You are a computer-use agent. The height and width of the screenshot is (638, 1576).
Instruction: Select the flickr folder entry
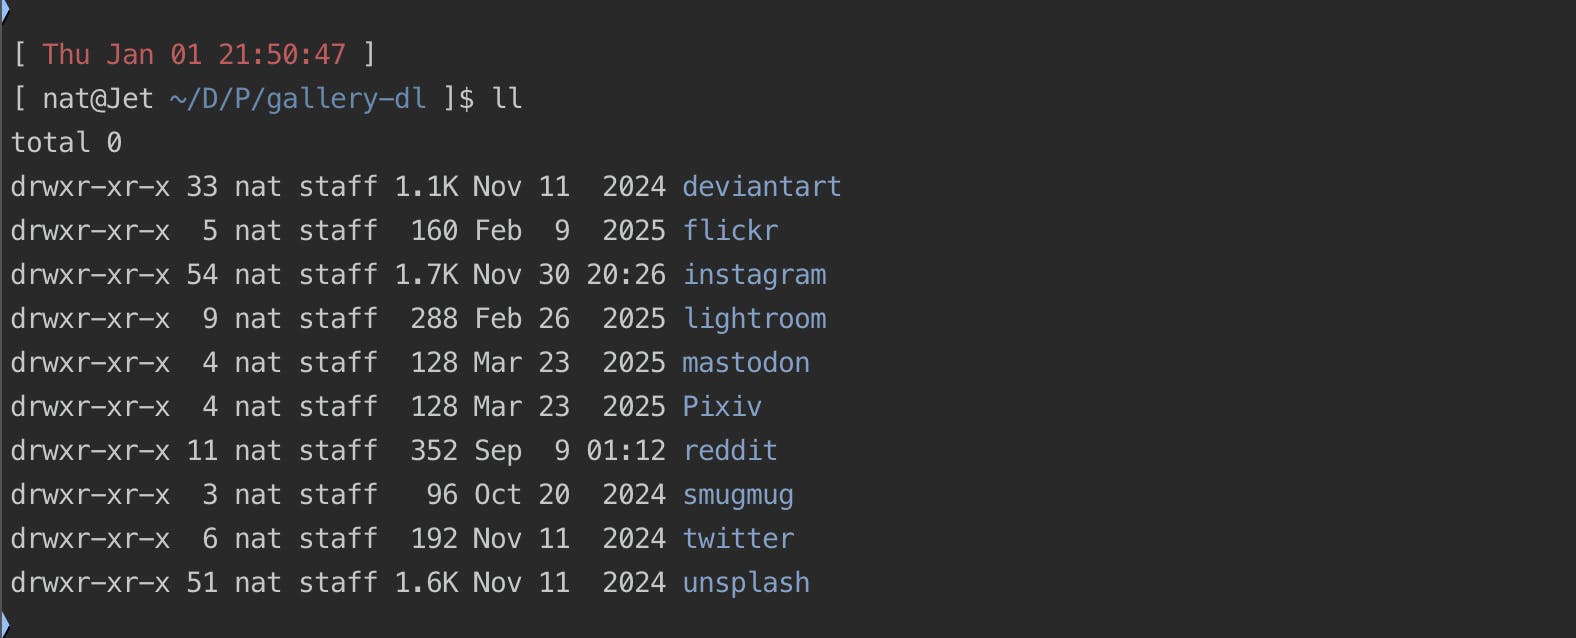point(730,231)
